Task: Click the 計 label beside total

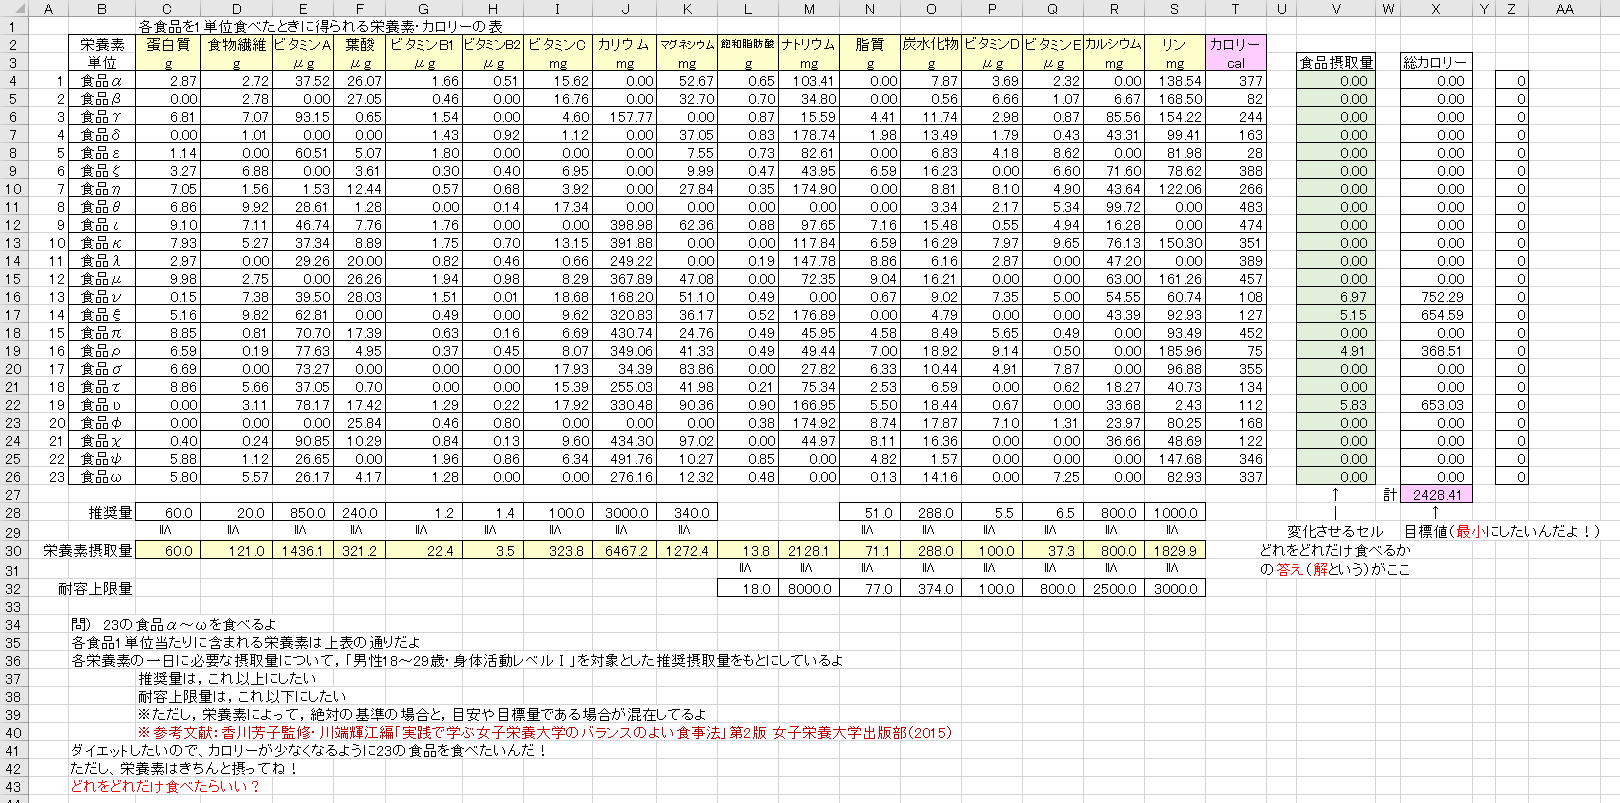Action: (1390, 495)
